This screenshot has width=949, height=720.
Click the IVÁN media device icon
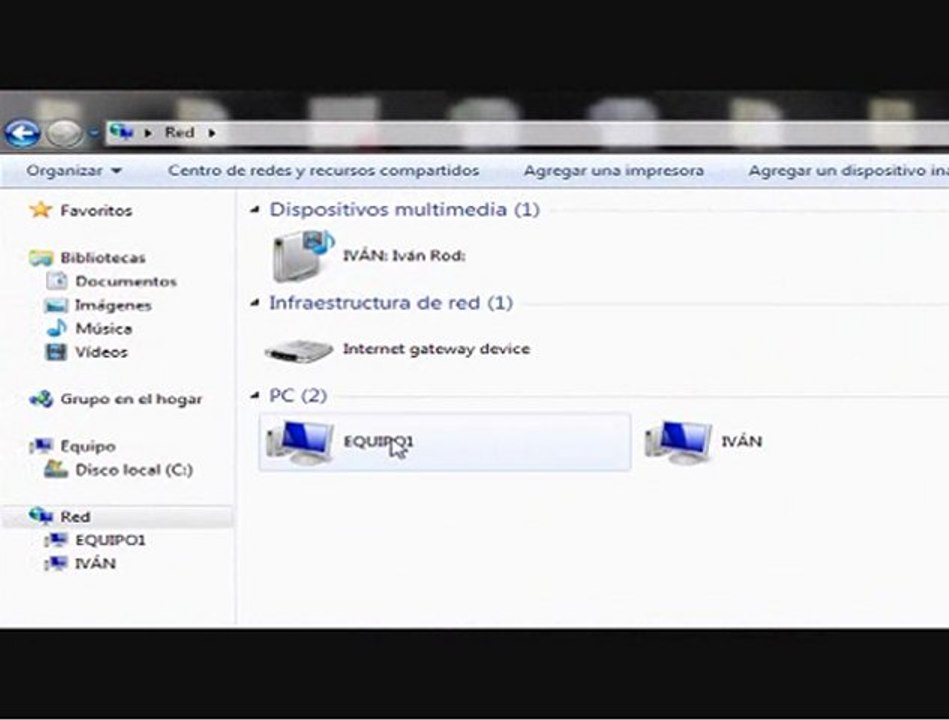[x=301, y=256]
